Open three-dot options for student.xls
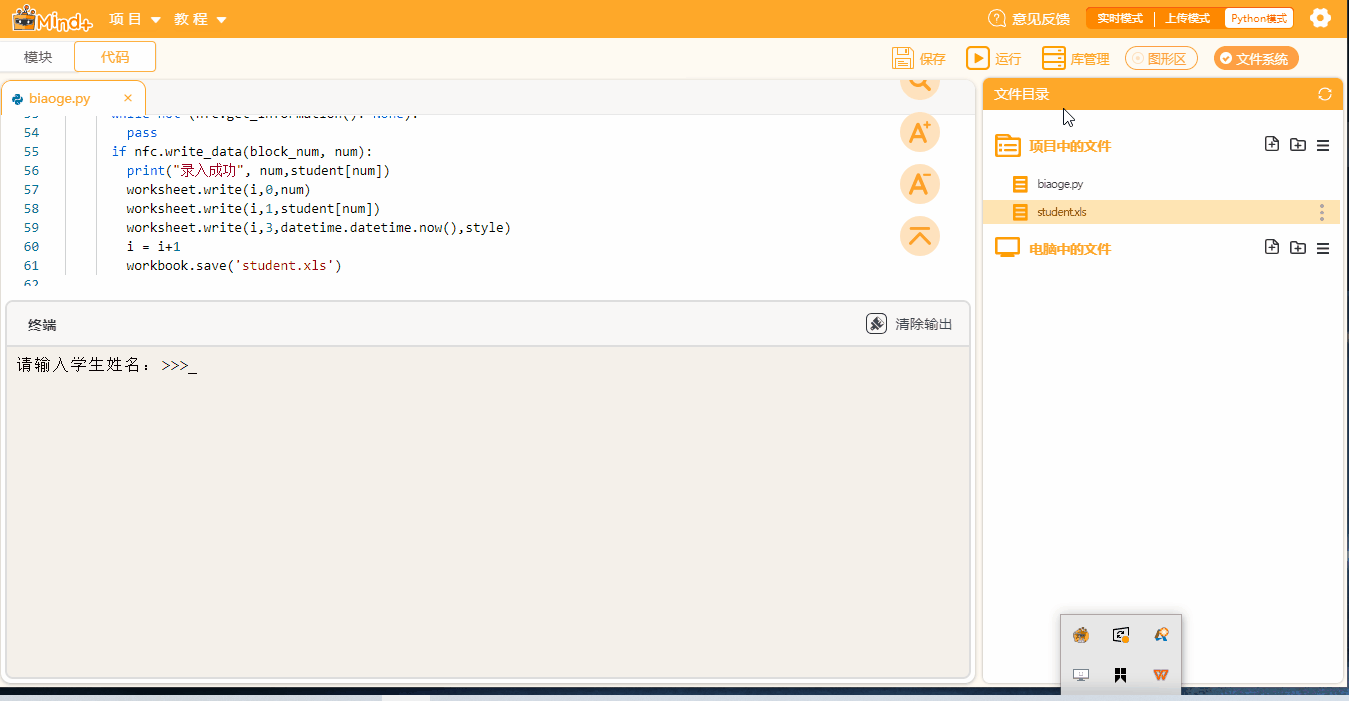This screenshot has width=1349, height=701. (1322, 212)
